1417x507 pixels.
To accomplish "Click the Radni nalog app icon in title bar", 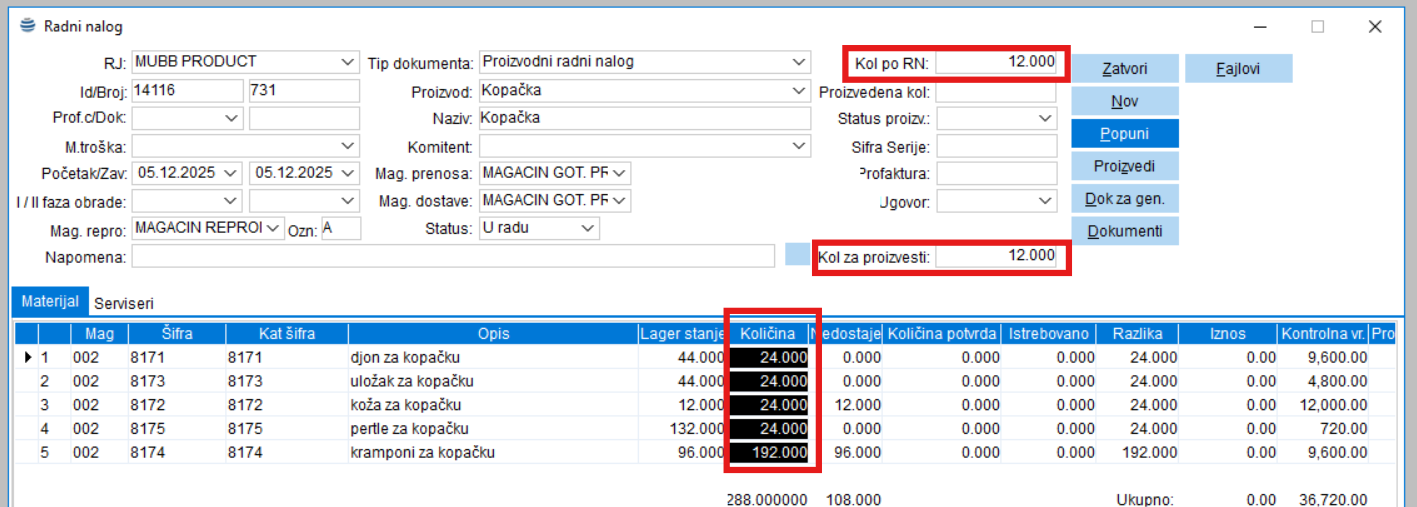I will point(27,27).
